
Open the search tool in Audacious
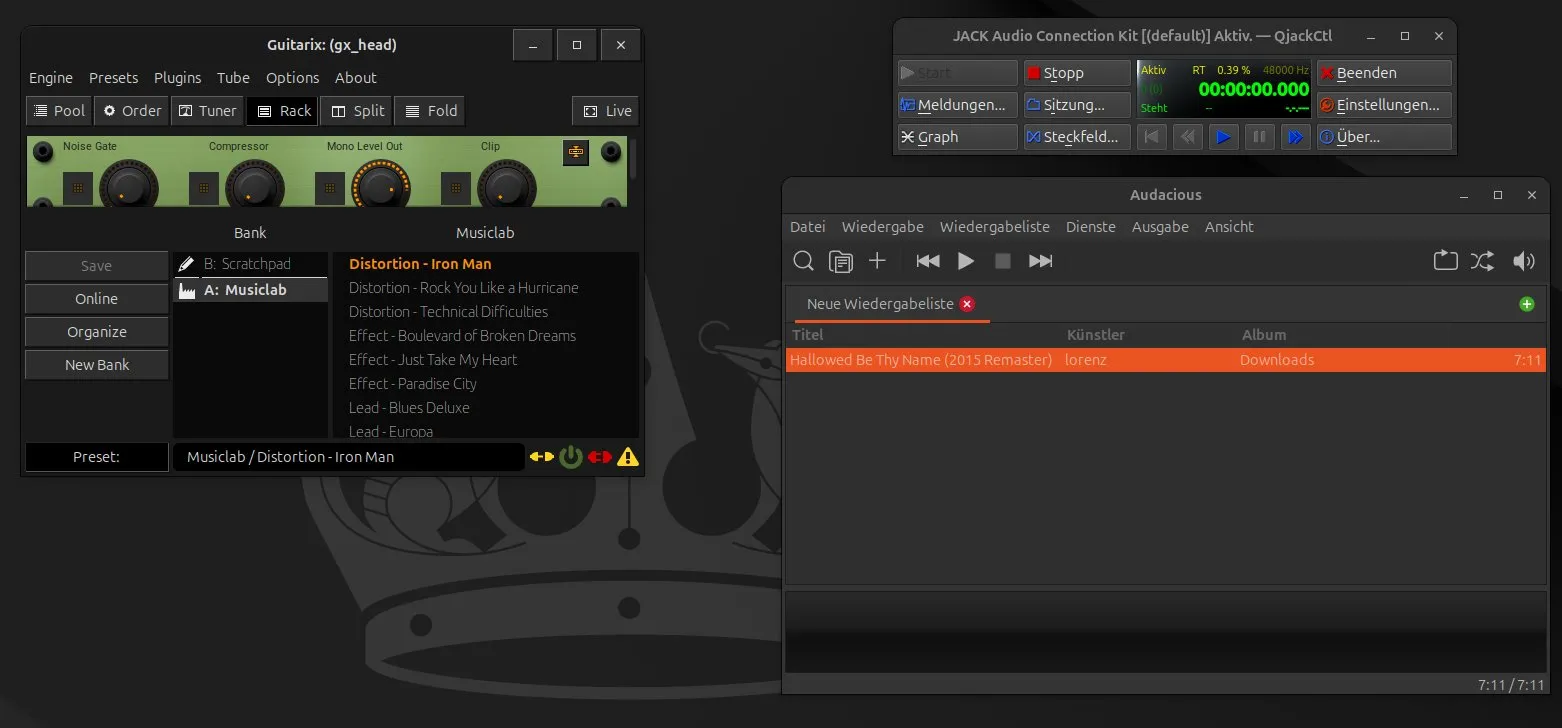click(803, 261)
